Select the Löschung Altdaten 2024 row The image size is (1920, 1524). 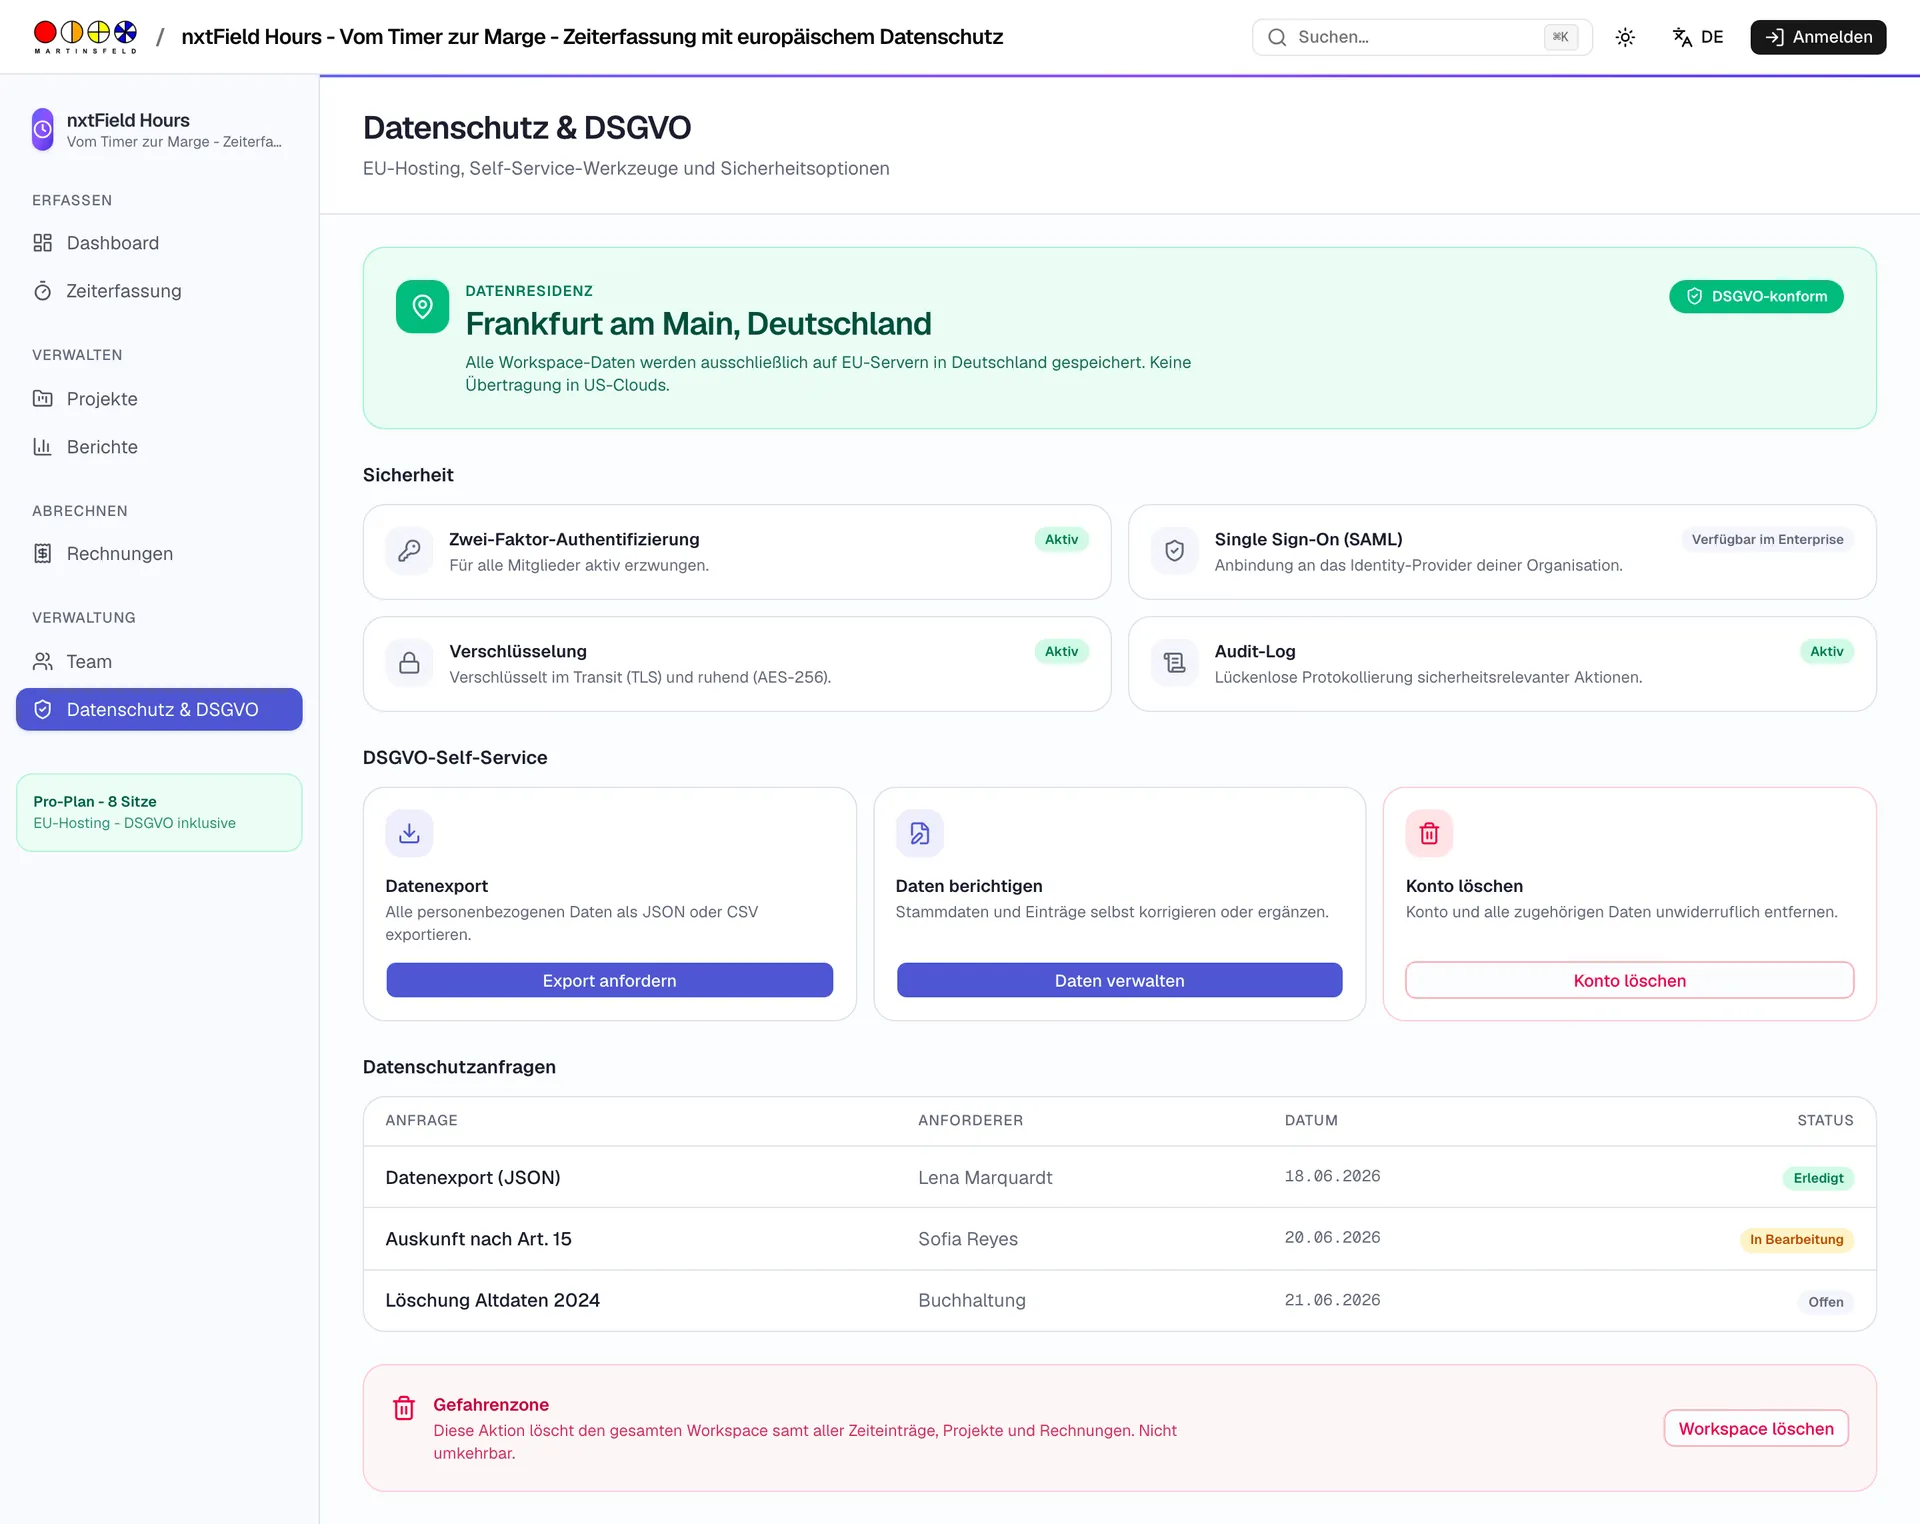pos(1120,1301)
